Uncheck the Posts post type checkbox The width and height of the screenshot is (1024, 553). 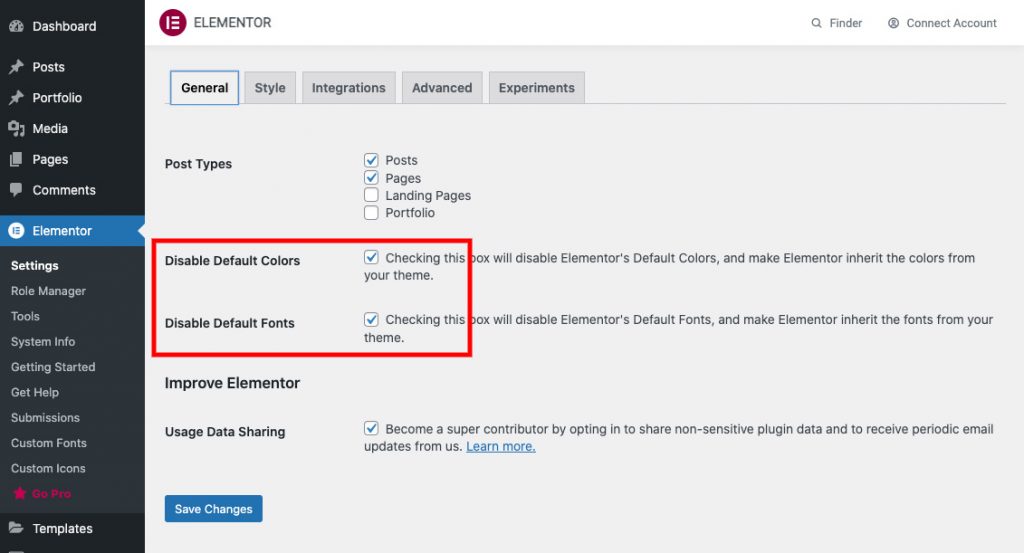coord(371,160)
